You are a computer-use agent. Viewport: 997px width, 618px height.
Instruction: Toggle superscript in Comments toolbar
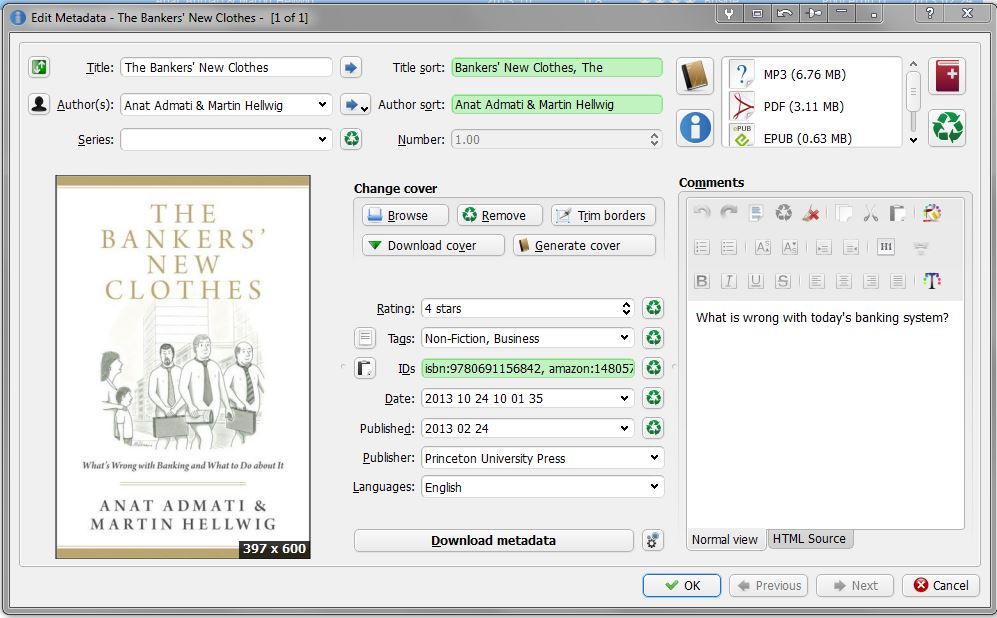click(x=763, y=247)
